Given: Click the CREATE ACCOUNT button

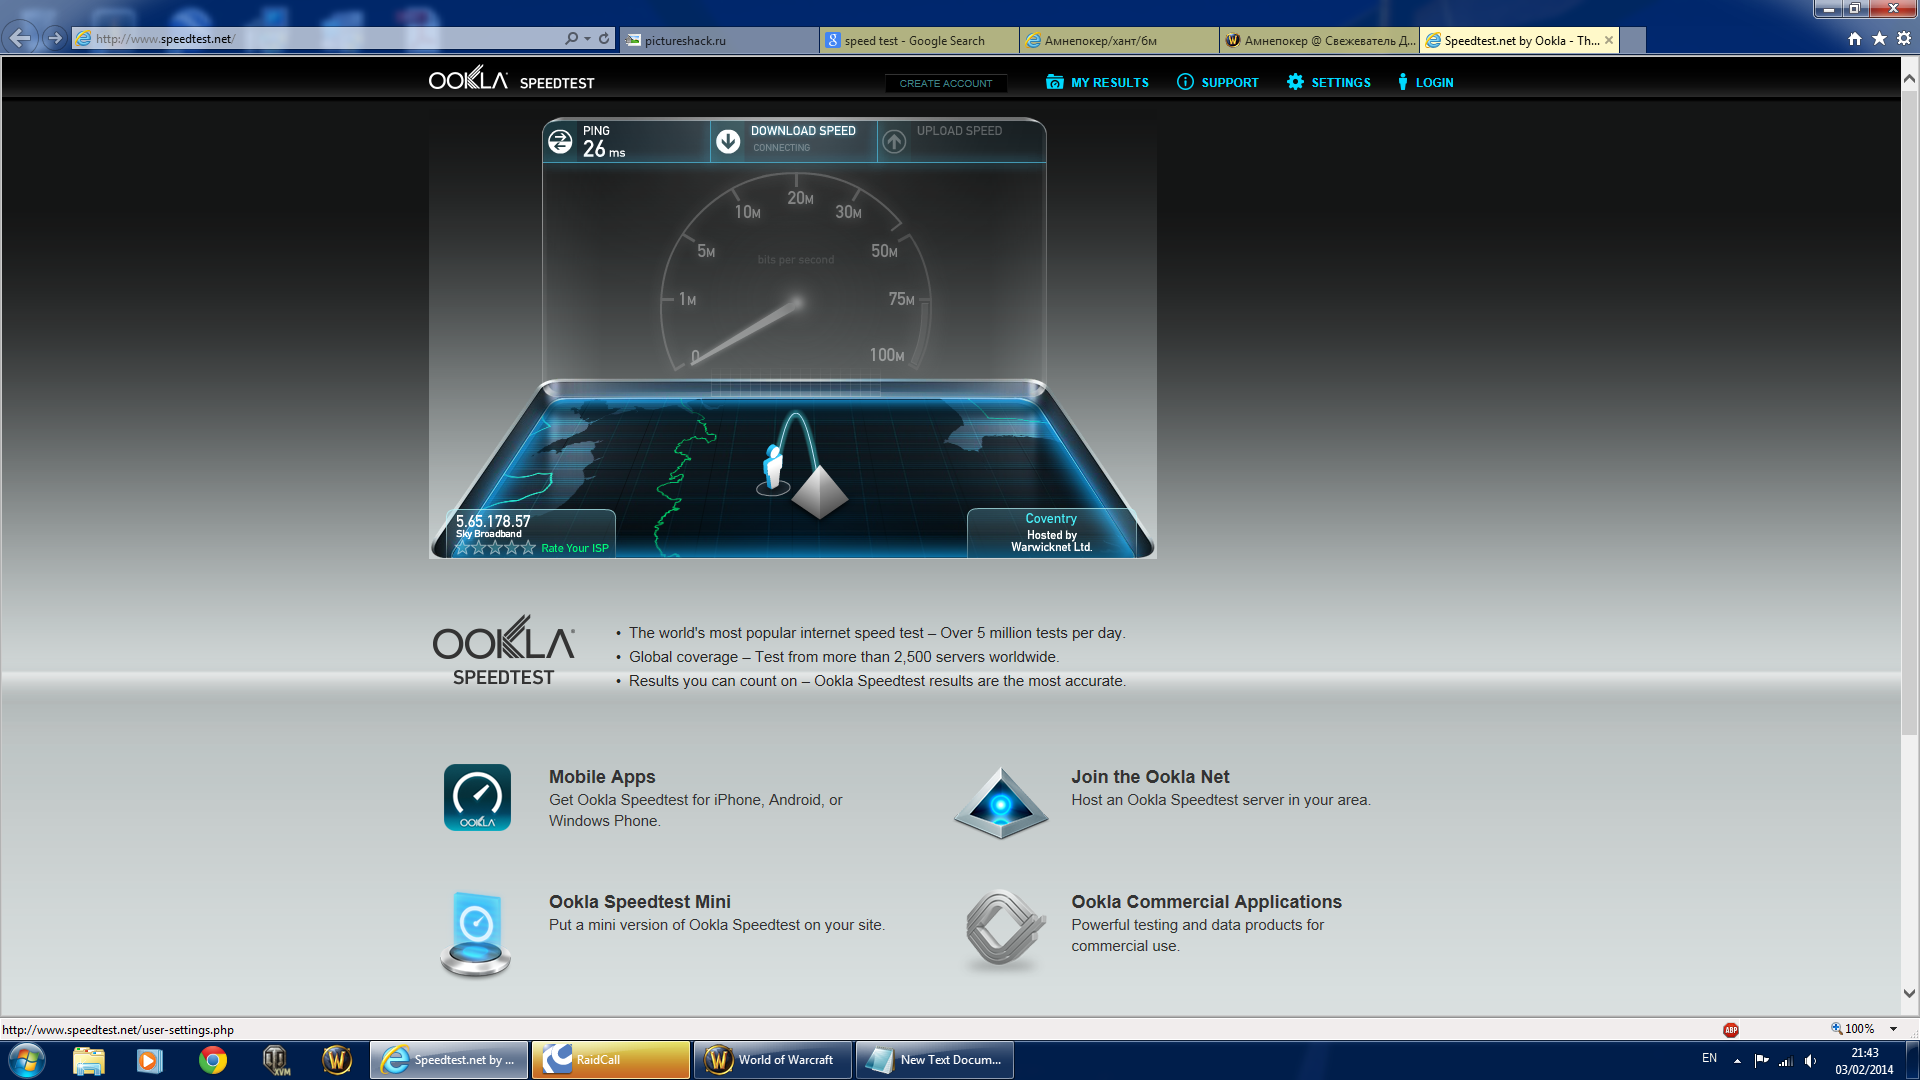Looking at the screenshot, I should click(945, 83).
